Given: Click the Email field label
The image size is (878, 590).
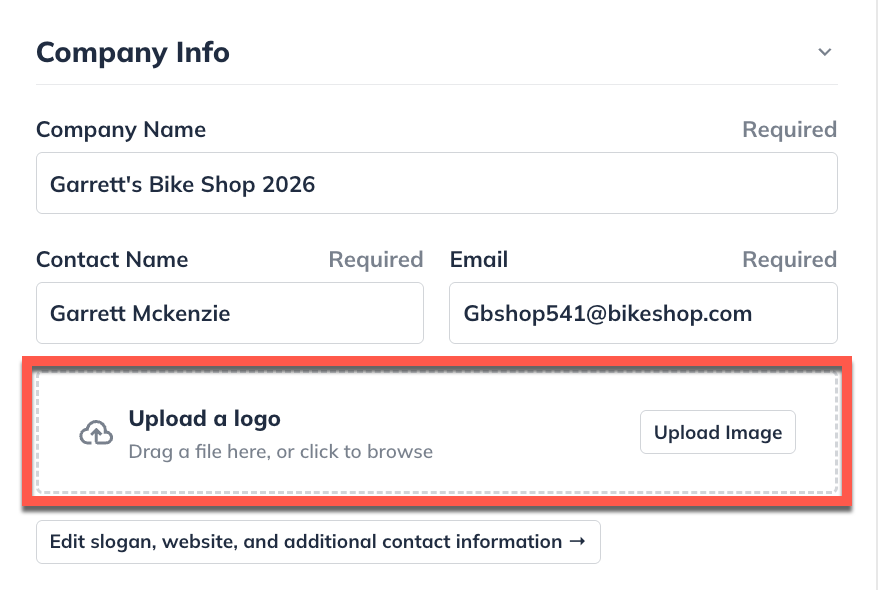Looking at the screenshot, I should tap(479, 260).
